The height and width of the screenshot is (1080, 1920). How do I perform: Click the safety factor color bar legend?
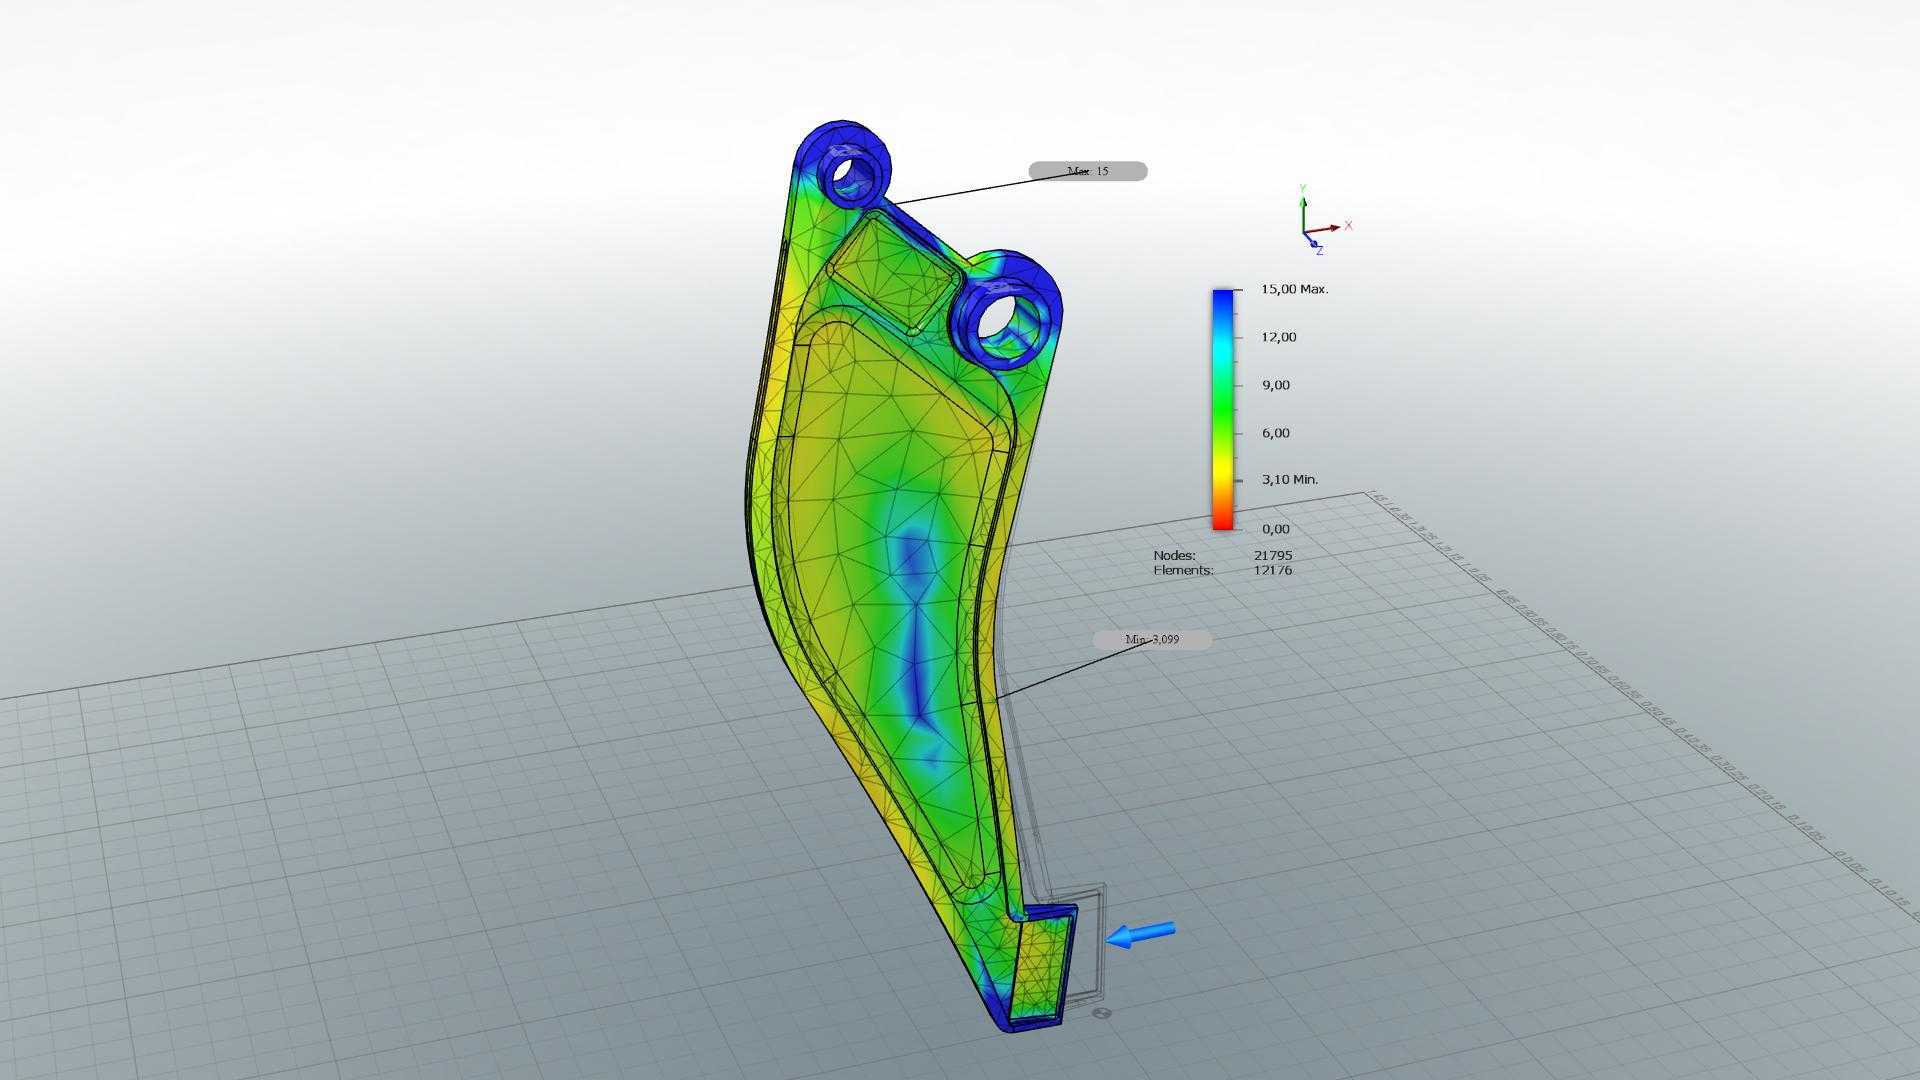(1223, 409)
